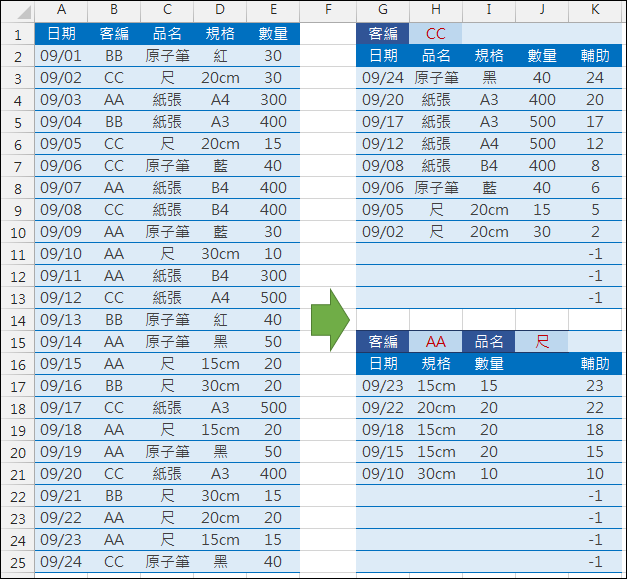
Task: Click cell G21 with date 09/10
Action: point(383,473)
